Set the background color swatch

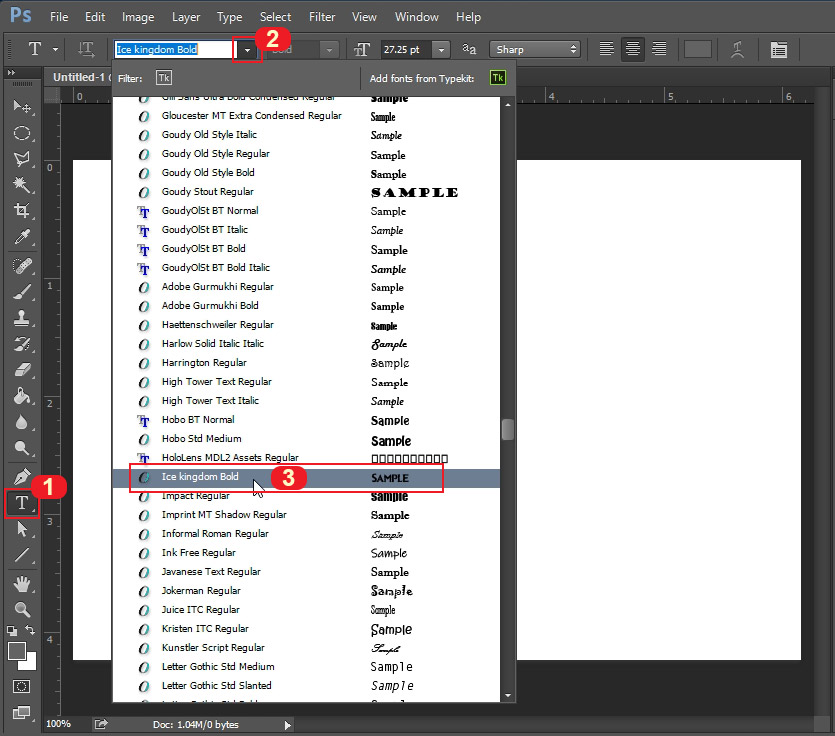[29, 663]
